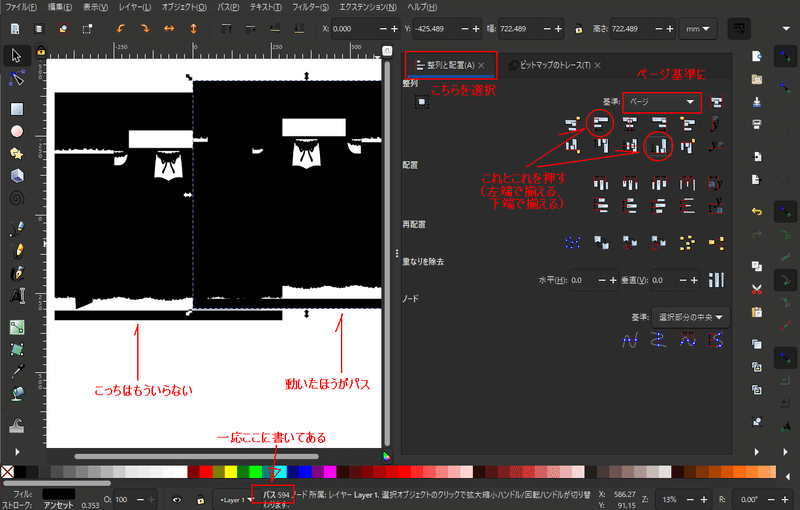Viewport: 800px width, 510px height.
Task: Select the Ellipse circle tool
Action: [17, 132]
